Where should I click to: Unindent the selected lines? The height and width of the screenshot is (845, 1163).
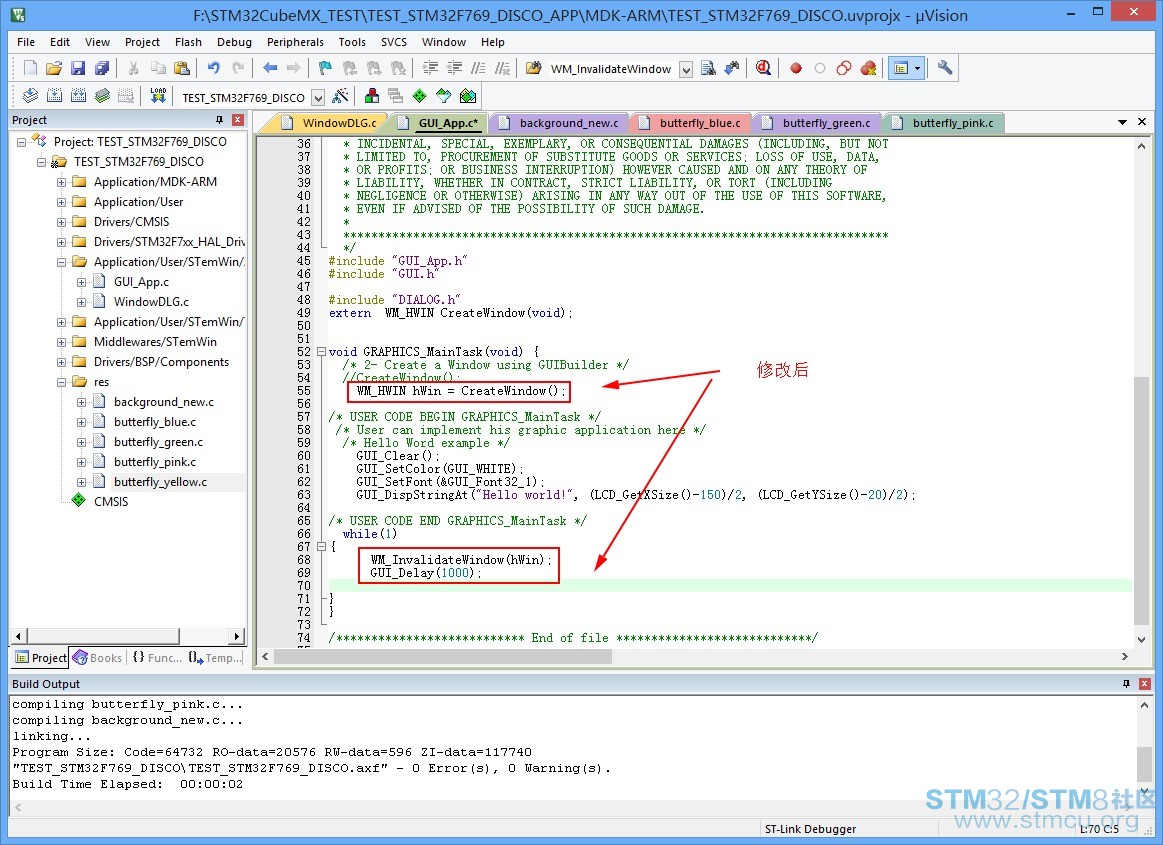coord(454,68)
